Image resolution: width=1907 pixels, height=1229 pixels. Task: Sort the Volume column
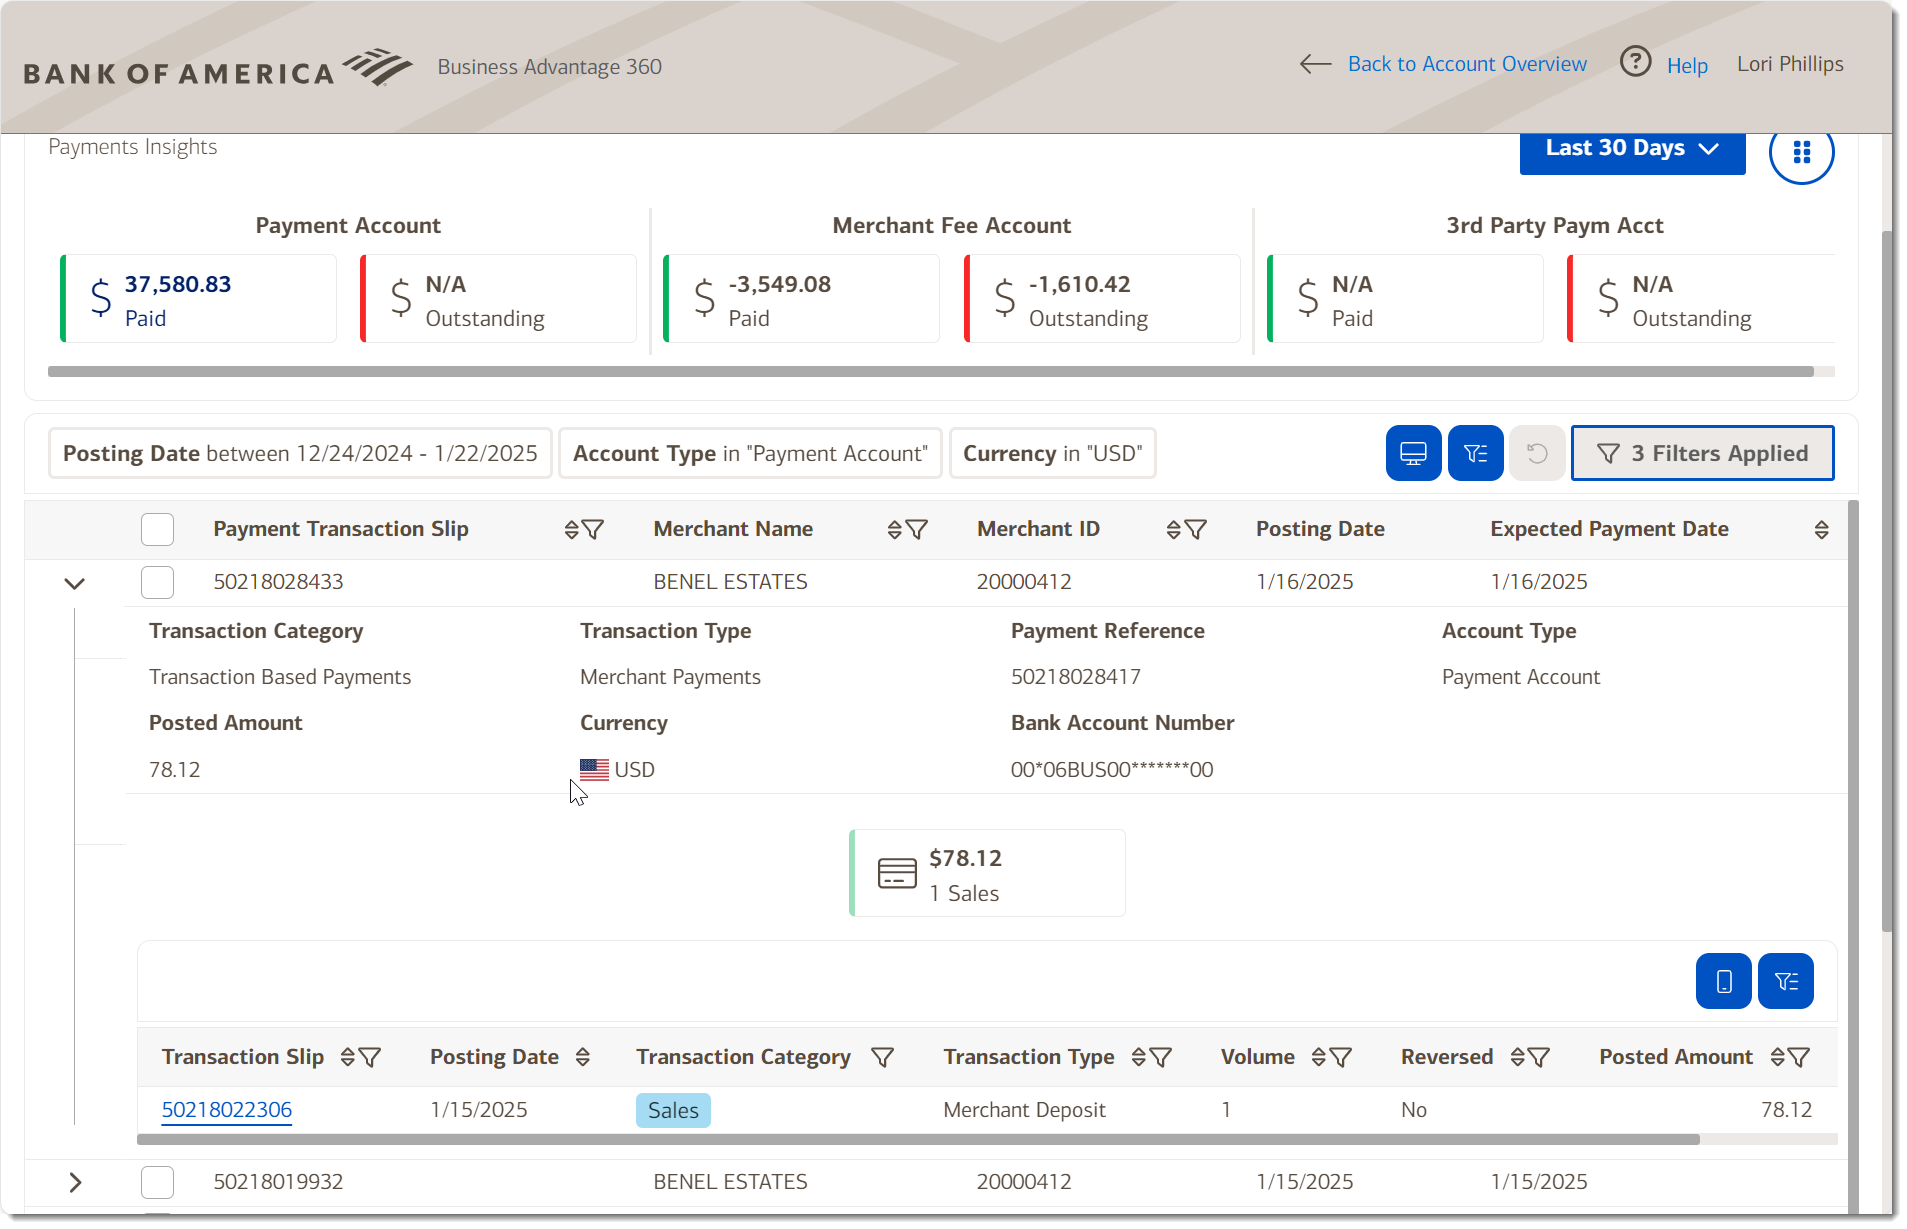pos(1318,1057)
